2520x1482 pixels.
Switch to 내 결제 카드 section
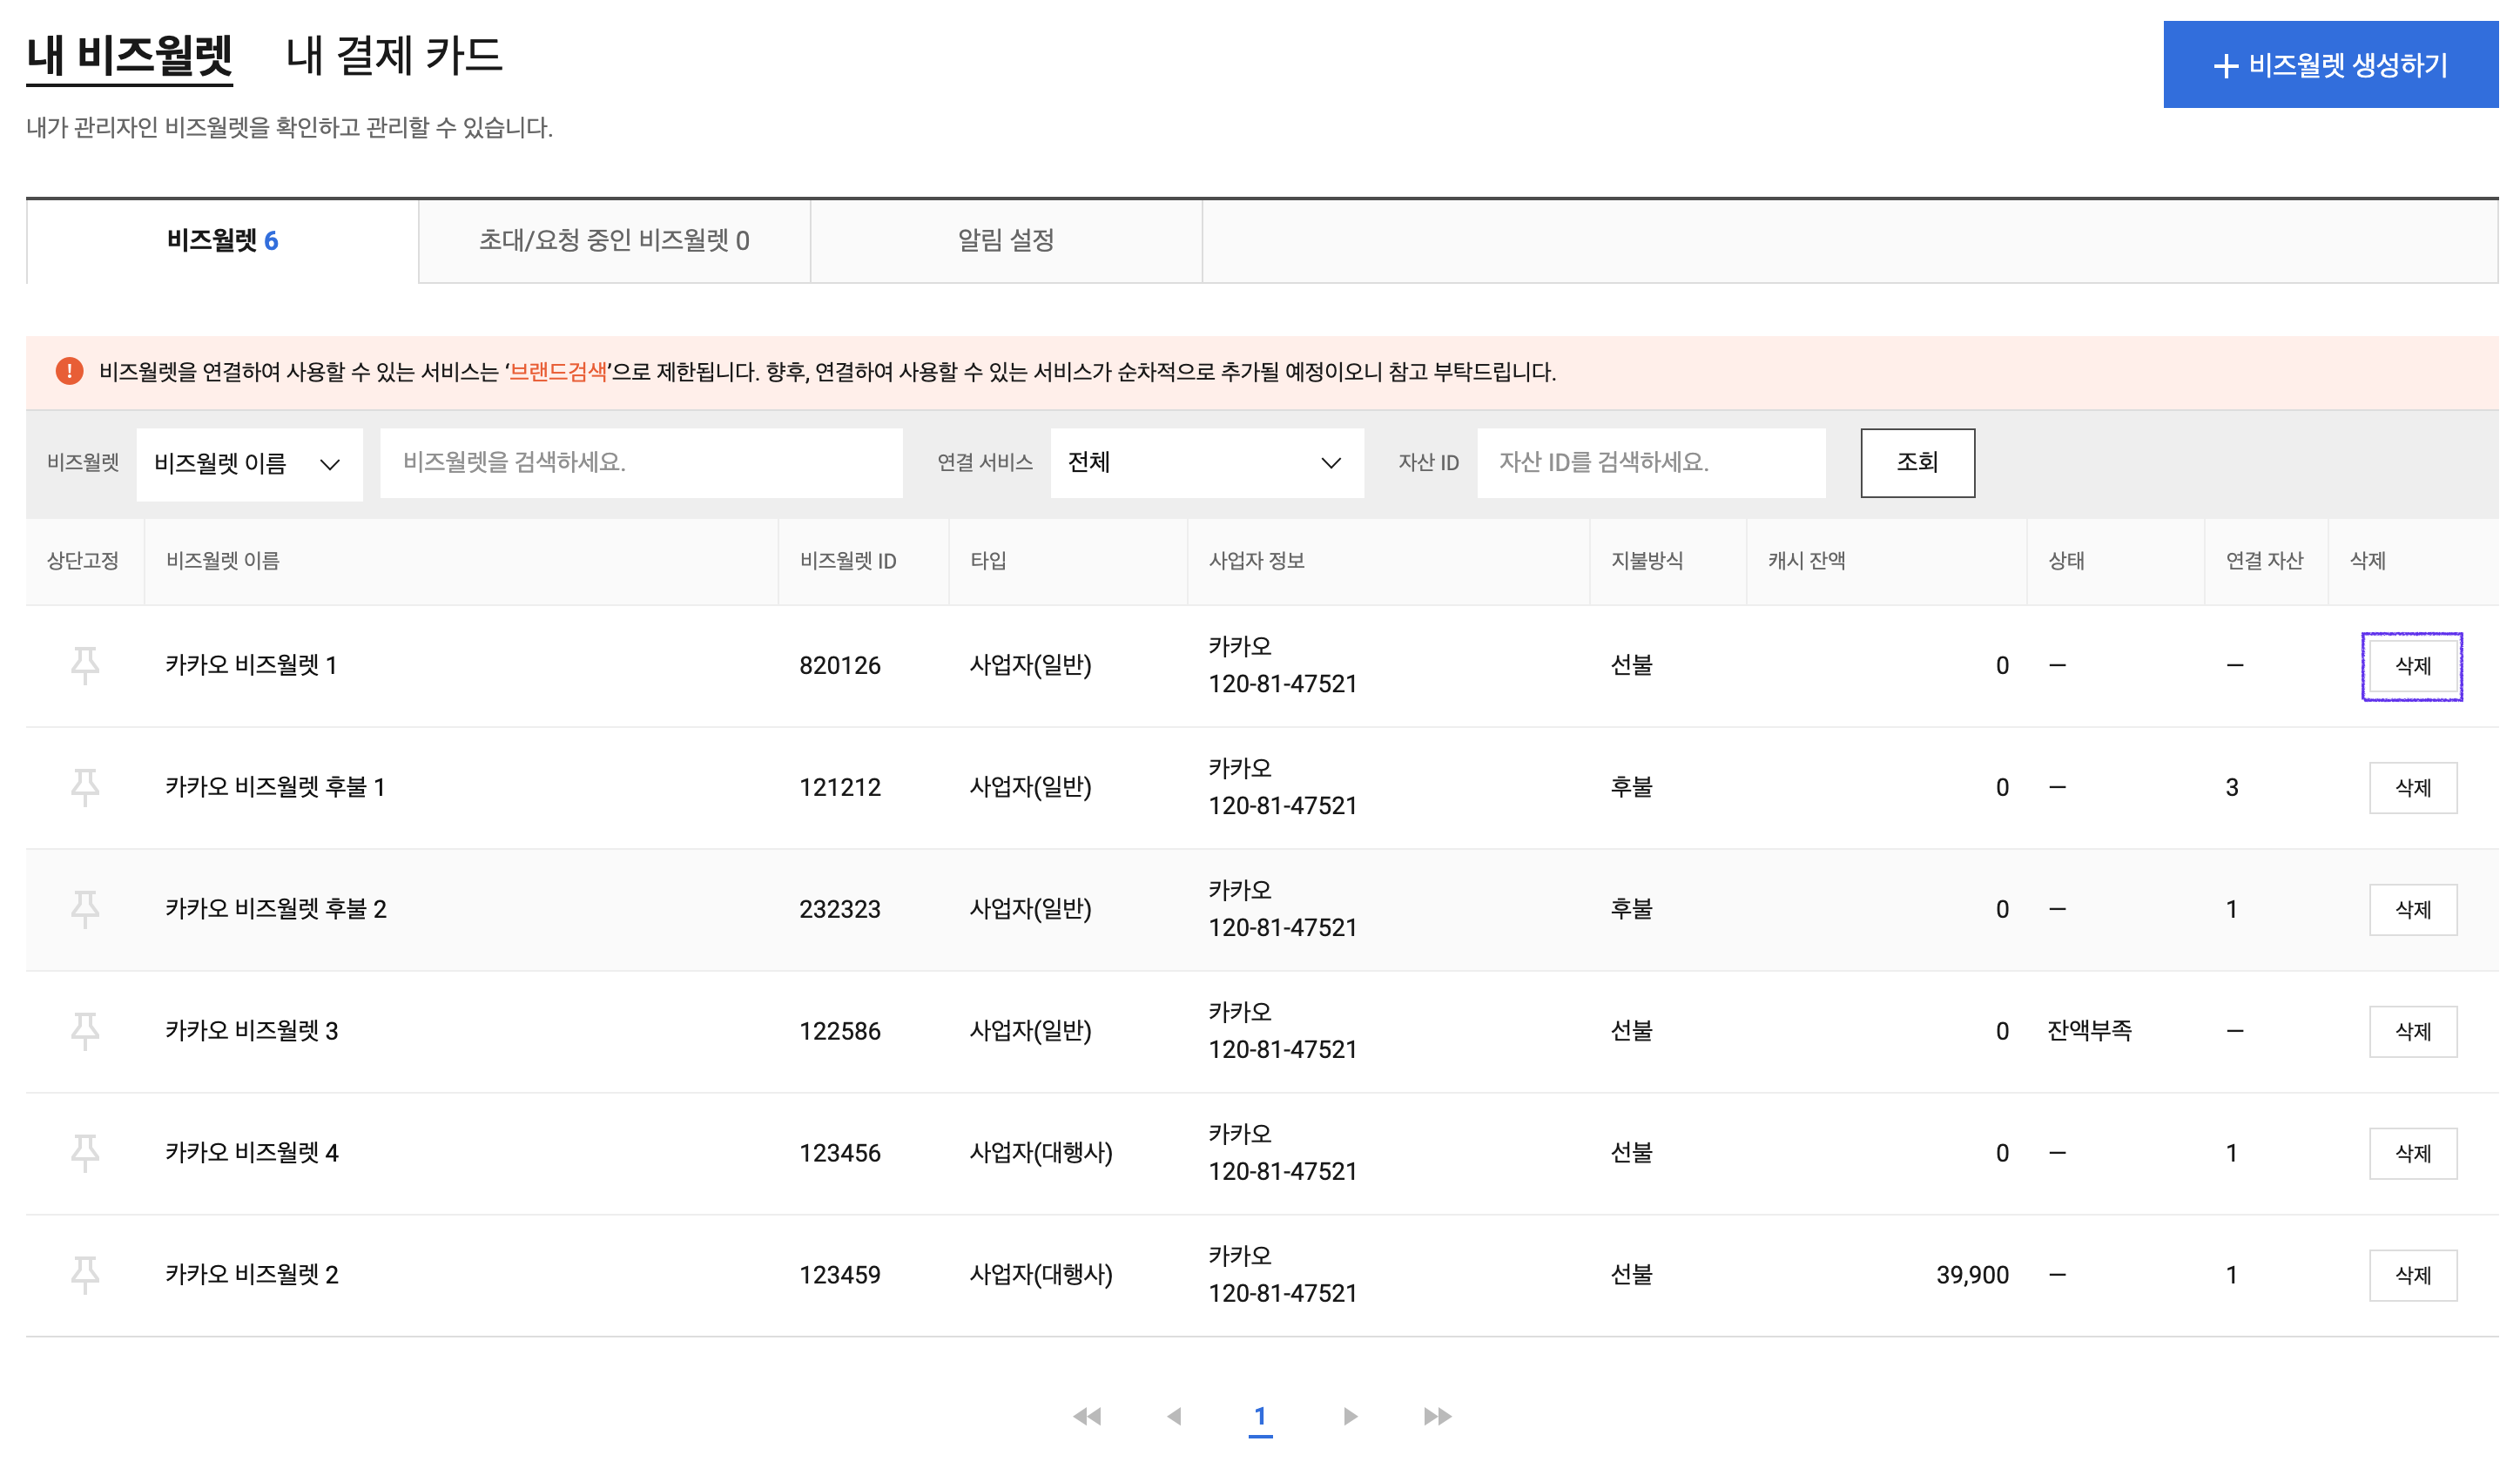tap(394, 55)
